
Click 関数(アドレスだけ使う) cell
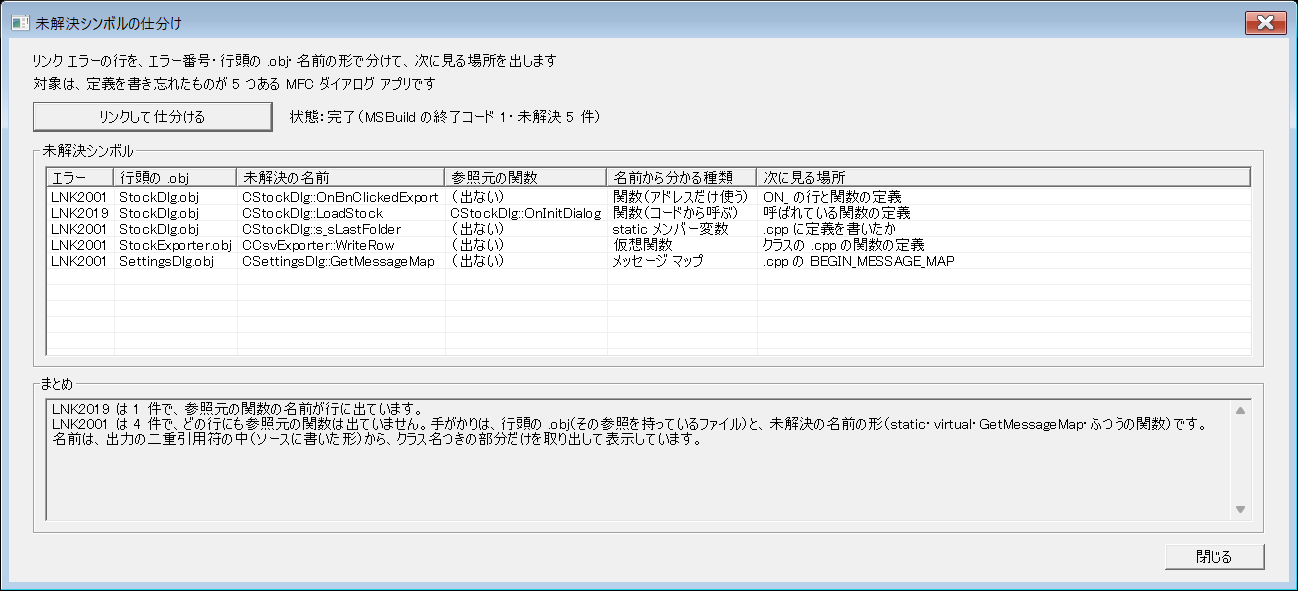point(680,197)
